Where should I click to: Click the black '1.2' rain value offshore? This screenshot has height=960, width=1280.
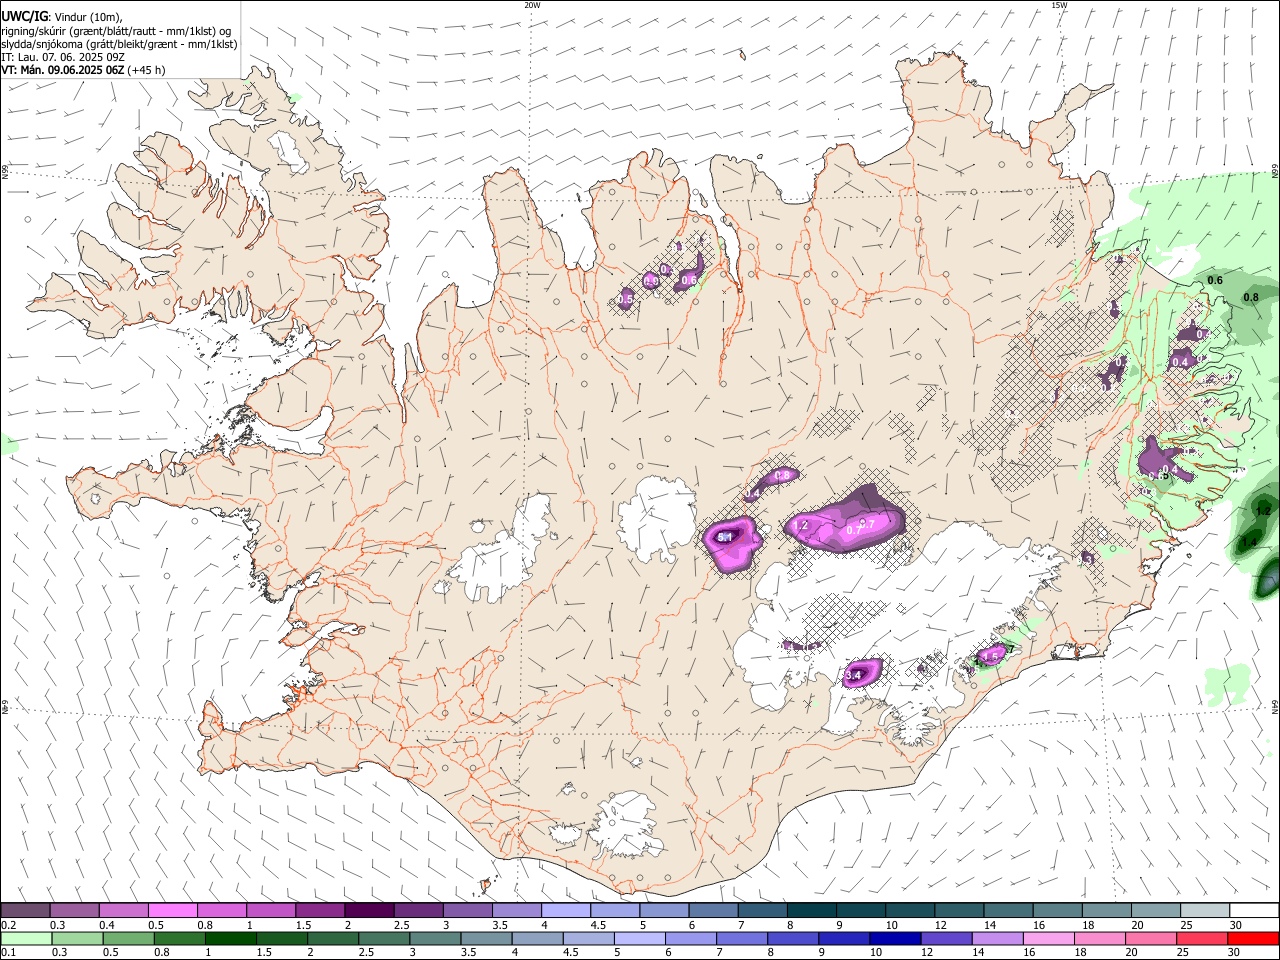point(1262,510)
